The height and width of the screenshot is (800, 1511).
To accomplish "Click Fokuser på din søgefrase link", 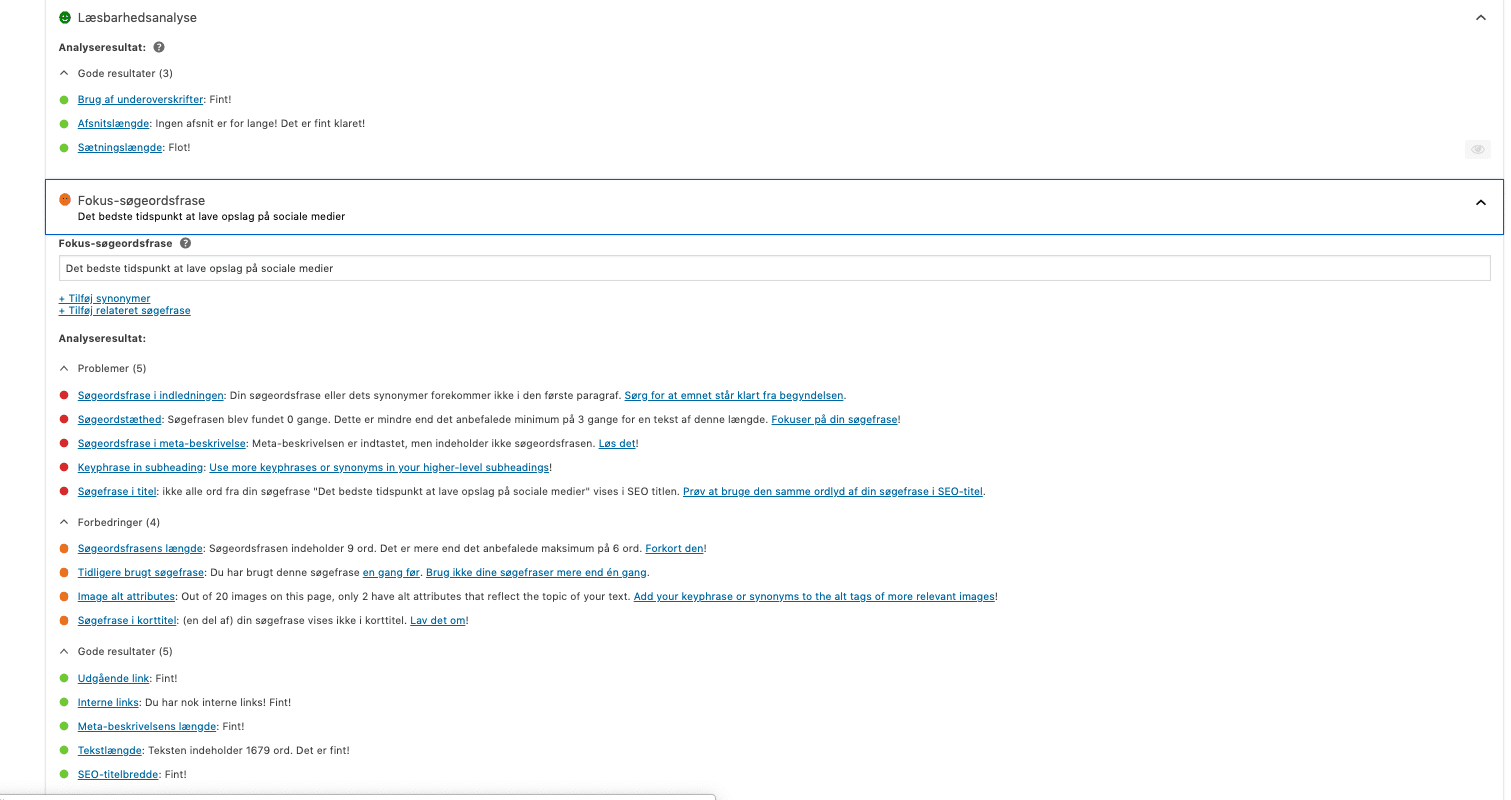I will coord(834,419).
